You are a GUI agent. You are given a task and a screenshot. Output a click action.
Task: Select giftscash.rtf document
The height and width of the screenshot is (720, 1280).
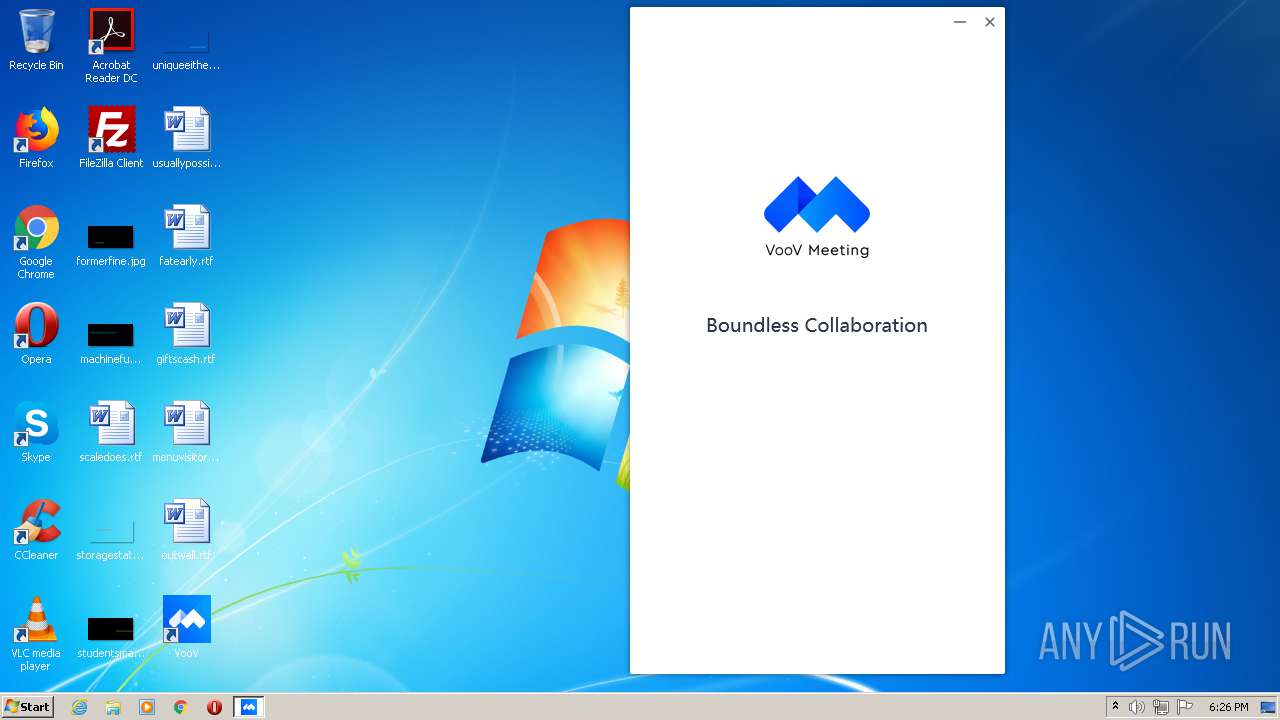pyautogui.click(x=186, y=334)
